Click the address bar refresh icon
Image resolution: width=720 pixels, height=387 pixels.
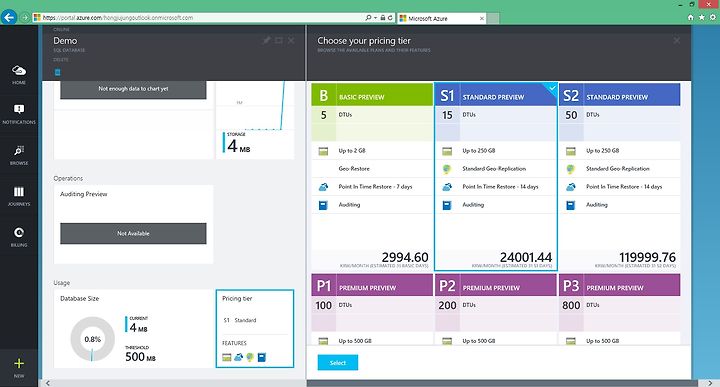(390, 17)
